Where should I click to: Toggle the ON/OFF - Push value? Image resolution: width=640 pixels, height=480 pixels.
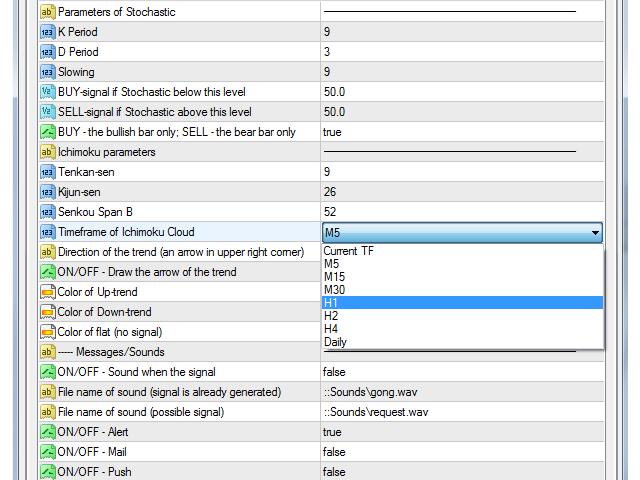click(462, 472)
